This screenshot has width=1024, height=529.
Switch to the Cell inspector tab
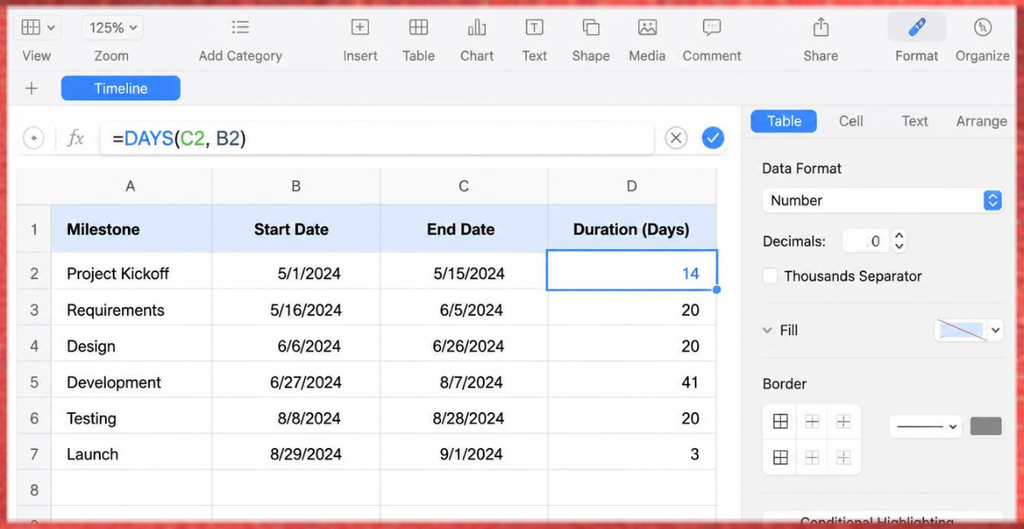pos(851,121)
